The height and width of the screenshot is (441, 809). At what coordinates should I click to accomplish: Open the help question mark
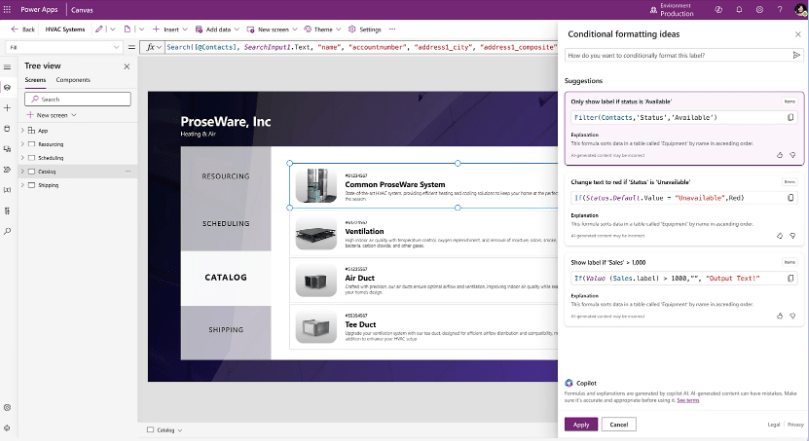[x=780, y=10]
